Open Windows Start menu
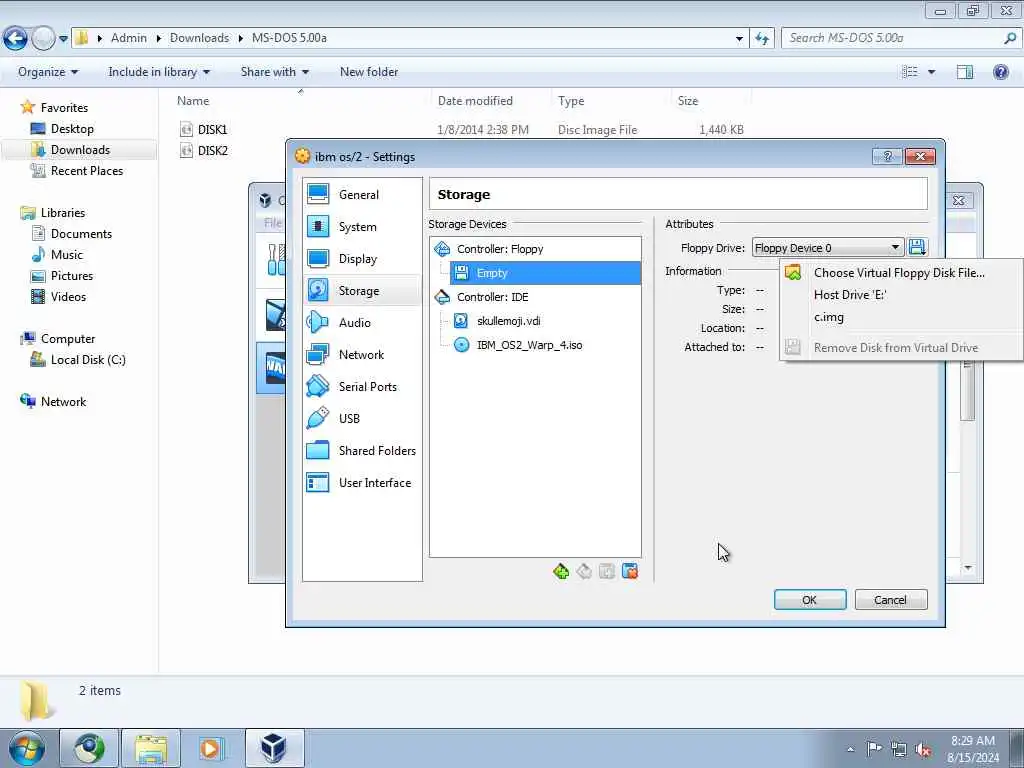Image resolution: width=1024 pixels, height=768 pixels. 27,748
